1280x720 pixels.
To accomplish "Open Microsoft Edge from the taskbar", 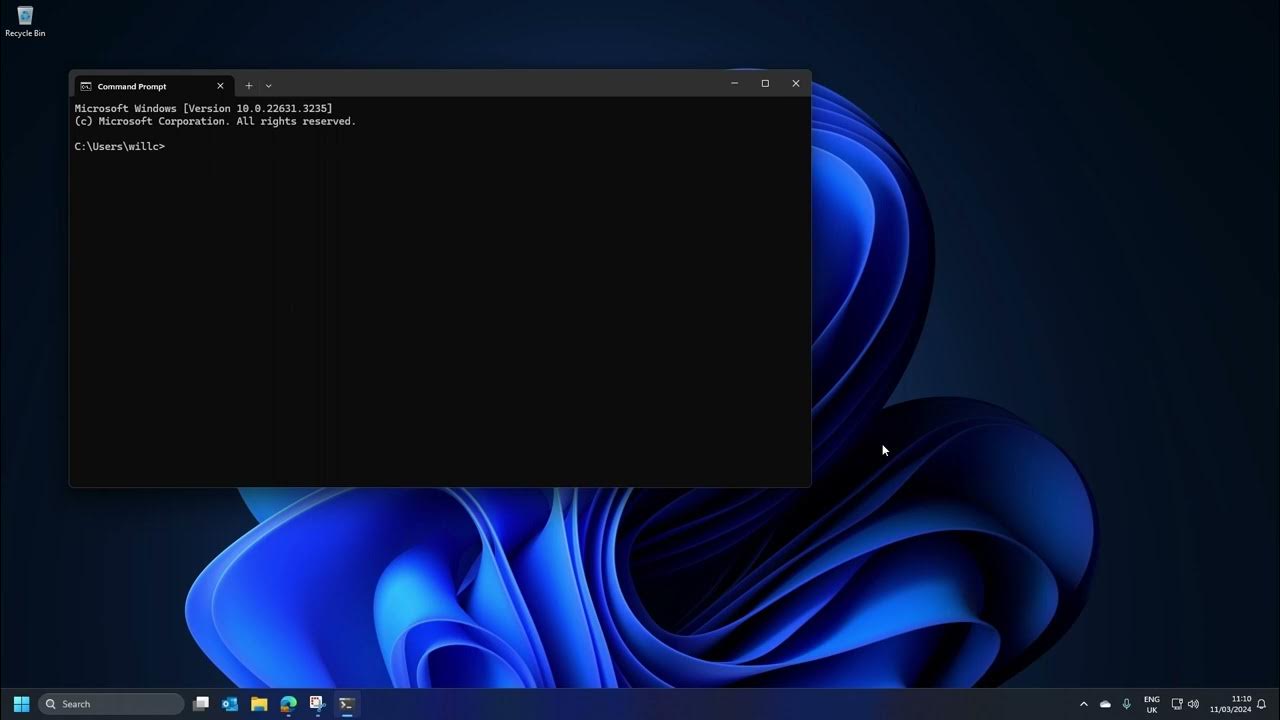I will (x=288, y=704).
